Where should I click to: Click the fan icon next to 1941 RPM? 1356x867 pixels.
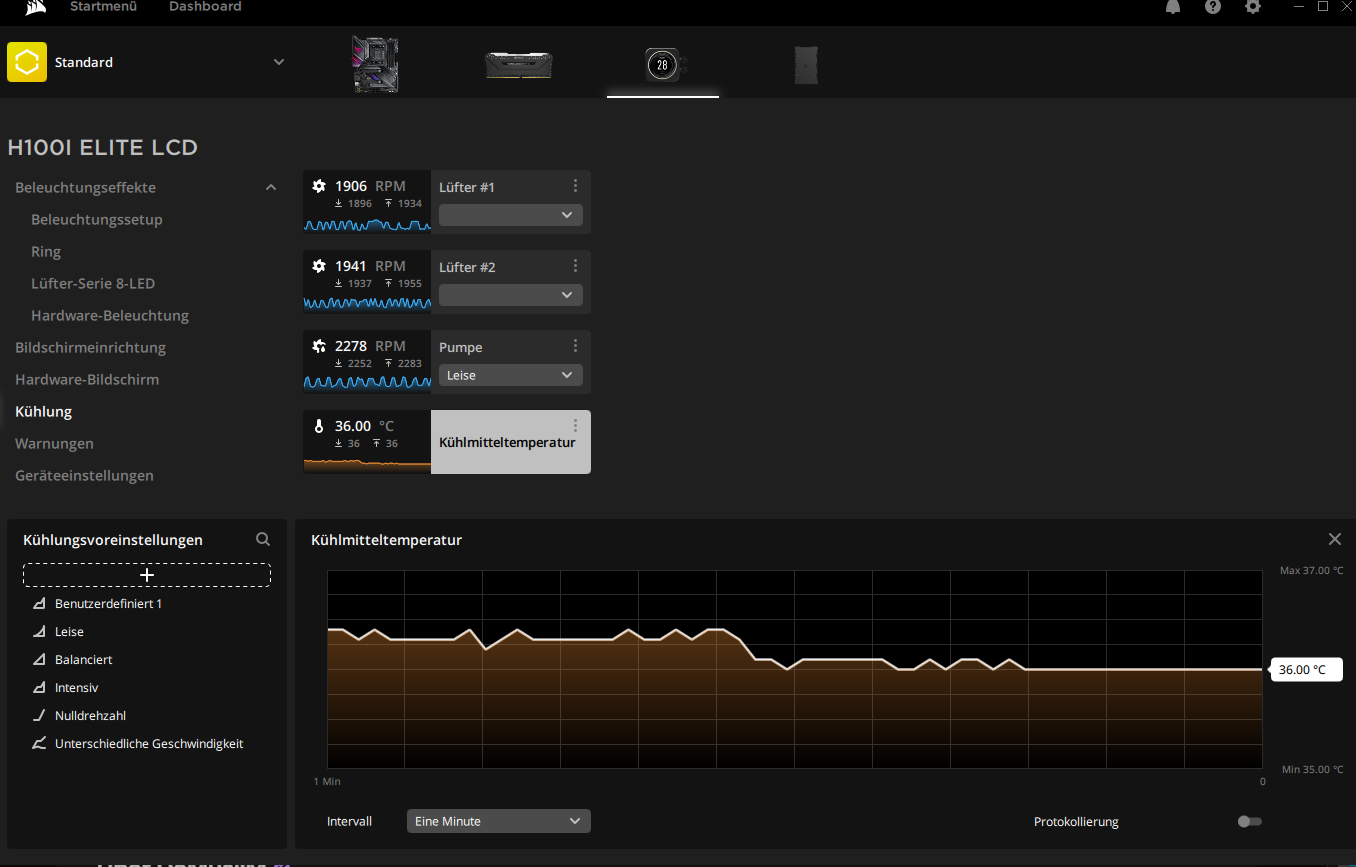[x=319, y=266]
